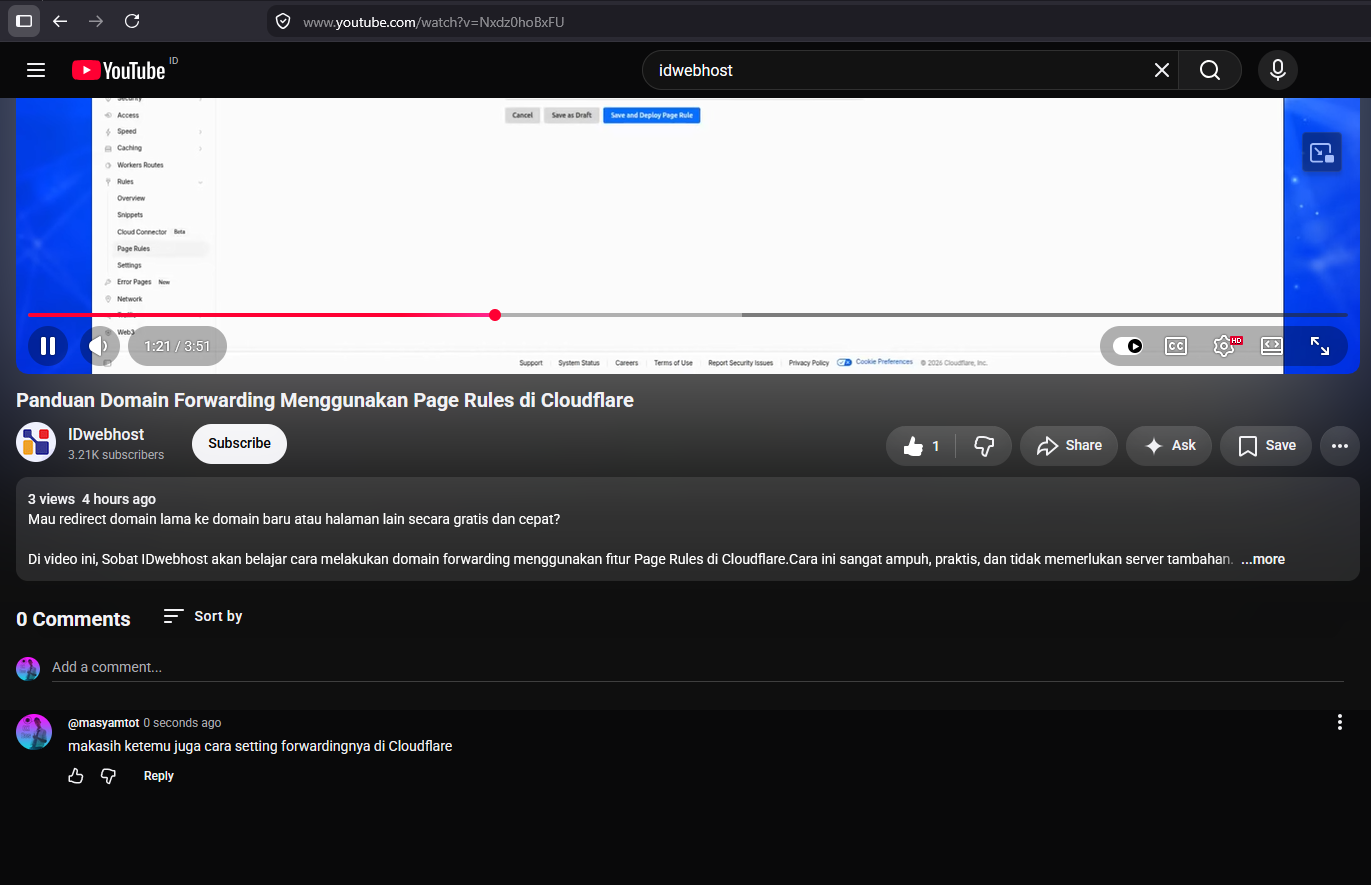Reply to the @masyamtot comment
Image resolution: width=1371 pixels, height=885 pixels.
(158, 776)
